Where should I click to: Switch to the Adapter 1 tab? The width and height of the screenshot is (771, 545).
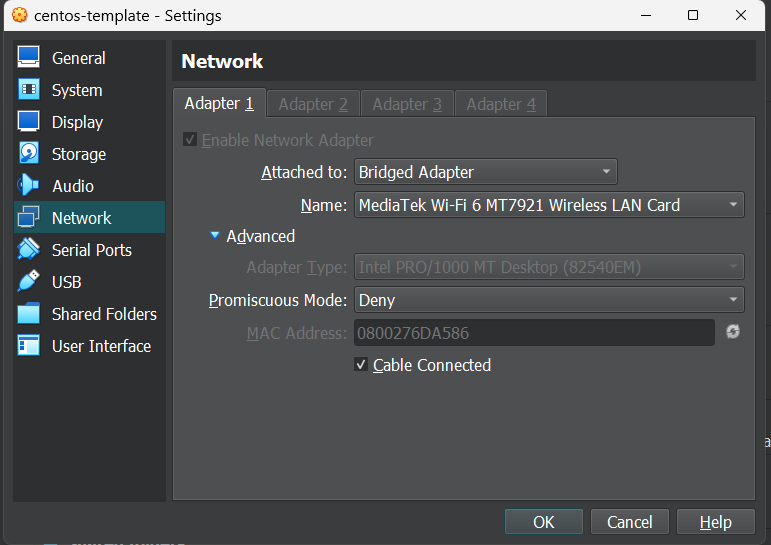(x=219, y=104)
